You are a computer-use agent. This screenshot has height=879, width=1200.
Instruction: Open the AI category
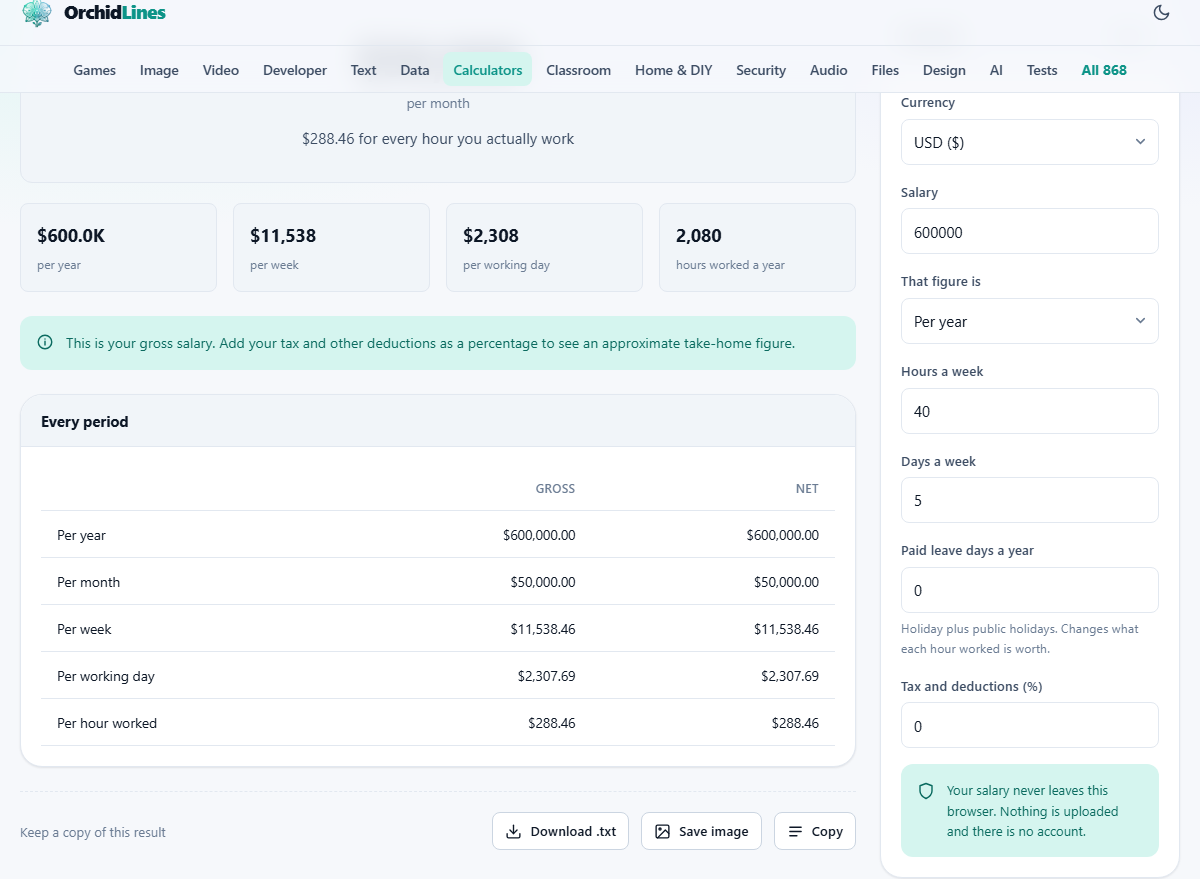pyautogui.click(x=996, y=70)
